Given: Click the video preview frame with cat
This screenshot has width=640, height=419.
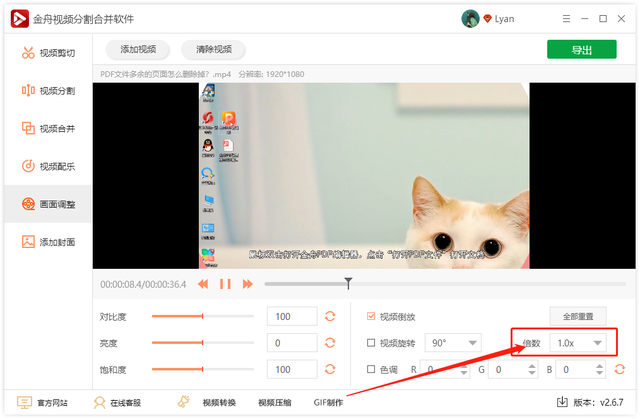Looking at the screenshot, I should pos(364,175).
